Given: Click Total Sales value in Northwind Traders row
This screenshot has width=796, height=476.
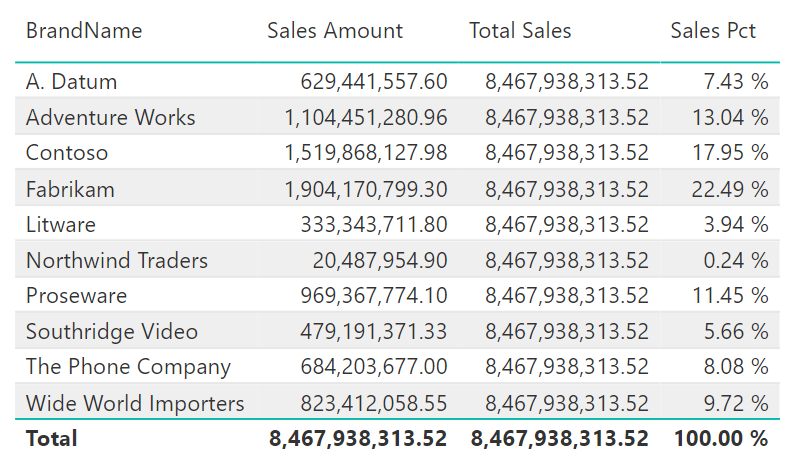Looking at the screenshot, I should (x=567, y=261).
